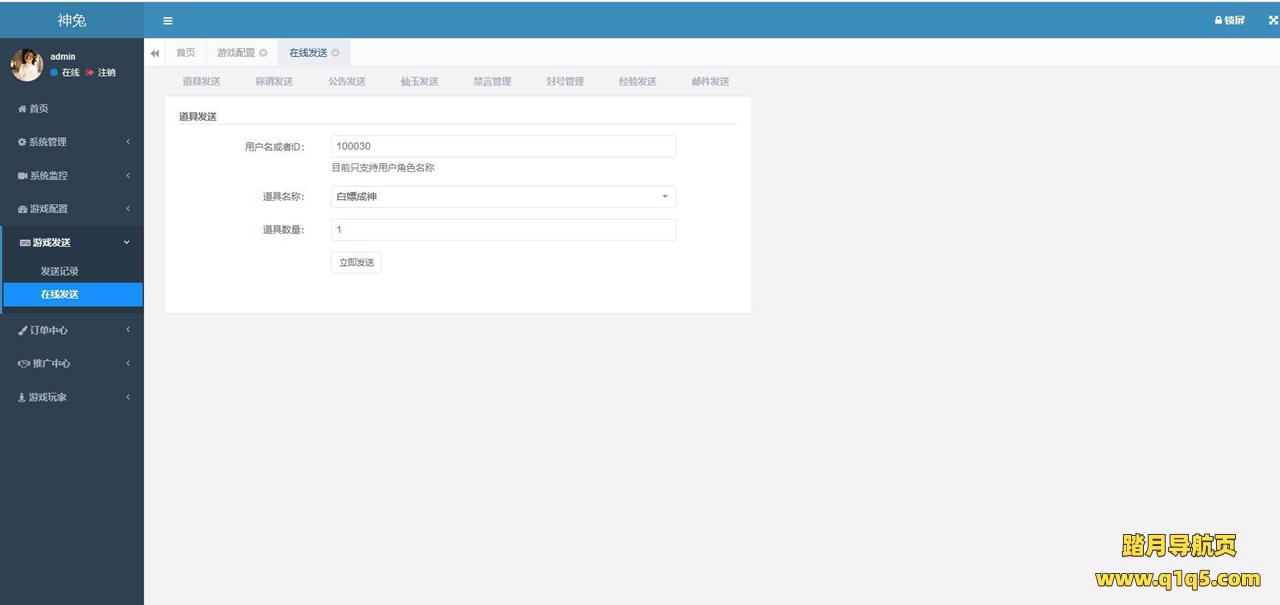Viewport: 1280px width, 605px height.
Task: Open 首页 from the left sidebar
Action: 38,109
